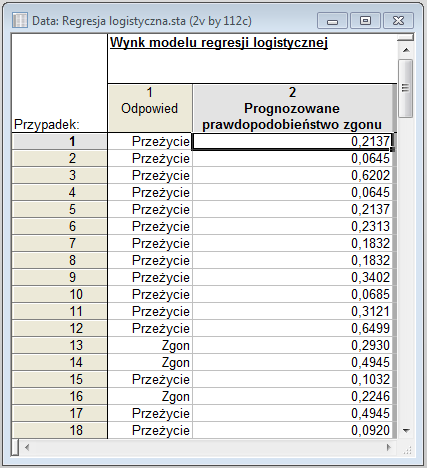Click the horizontal scrollbar left arrow
The image size is (427, 468).
click(27, 447)
